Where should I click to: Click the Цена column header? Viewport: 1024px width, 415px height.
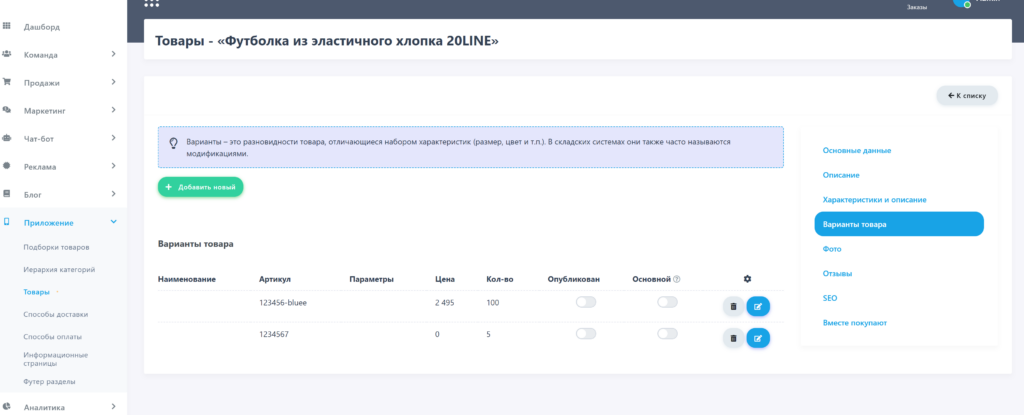pos(445,279)
